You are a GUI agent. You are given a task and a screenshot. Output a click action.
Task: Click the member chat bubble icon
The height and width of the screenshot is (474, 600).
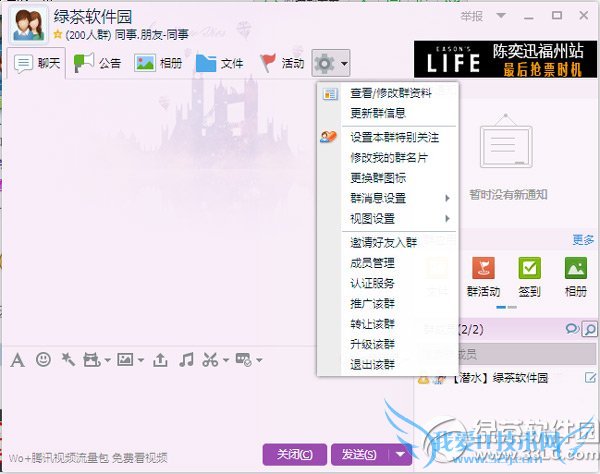[572, 328]
